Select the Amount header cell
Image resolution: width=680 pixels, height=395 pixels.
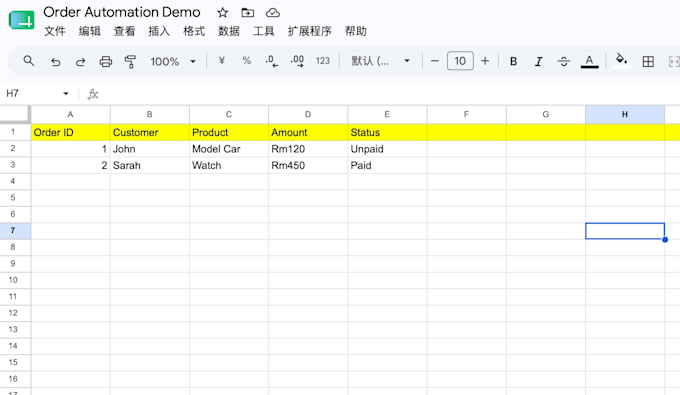coord(308,132)
